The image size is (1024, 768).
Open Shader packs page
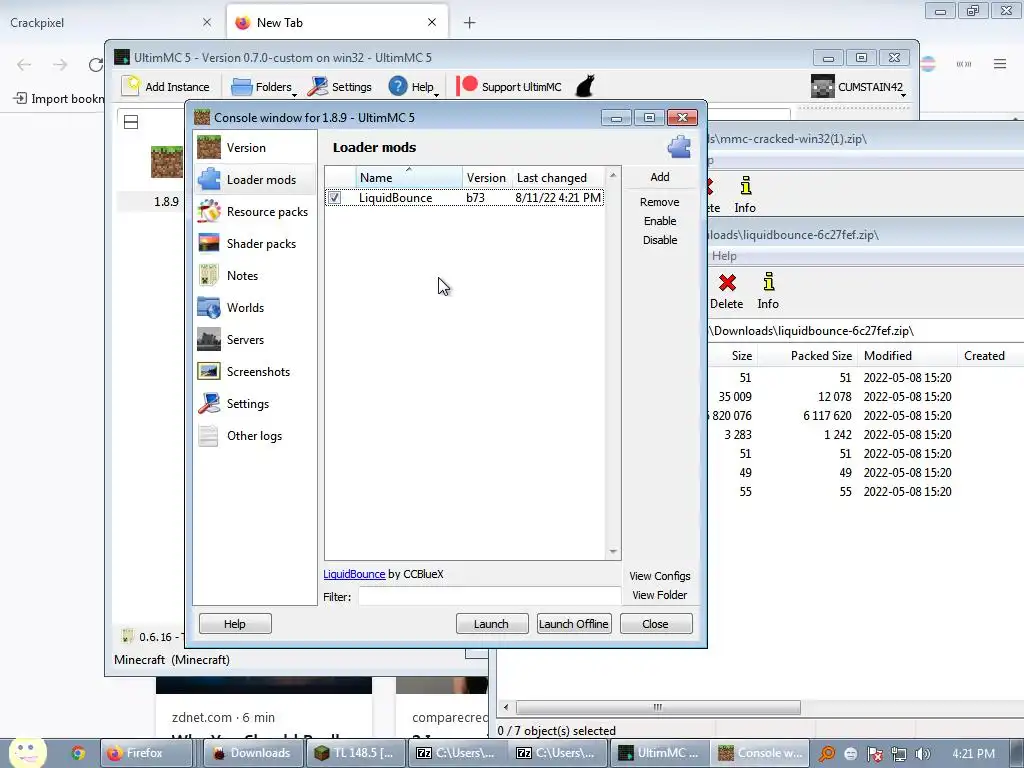point(255,244)
